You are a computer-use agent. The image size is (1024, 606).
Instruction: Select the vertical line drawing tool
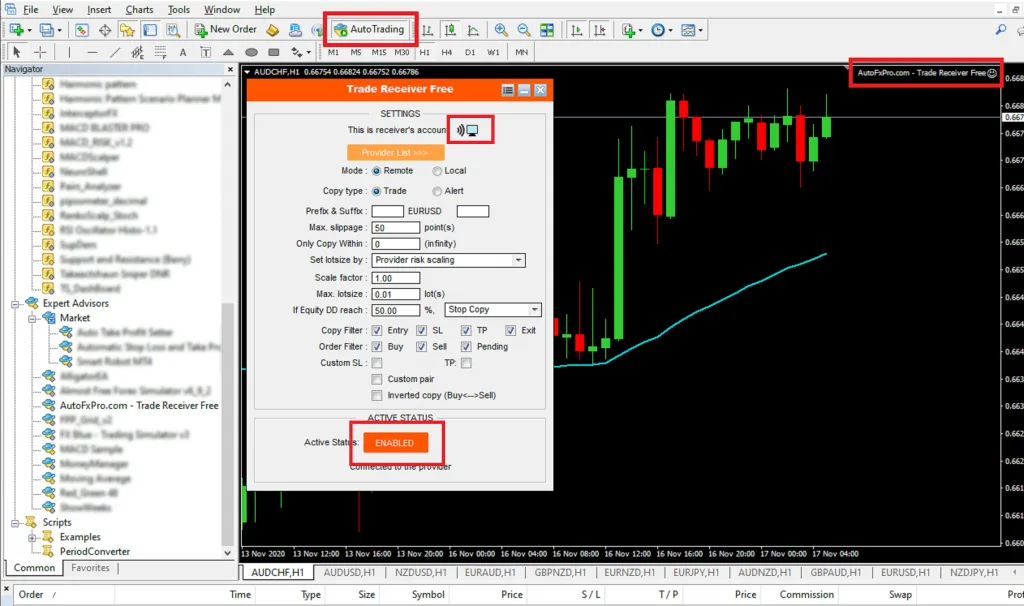click(x=69, y=52)
